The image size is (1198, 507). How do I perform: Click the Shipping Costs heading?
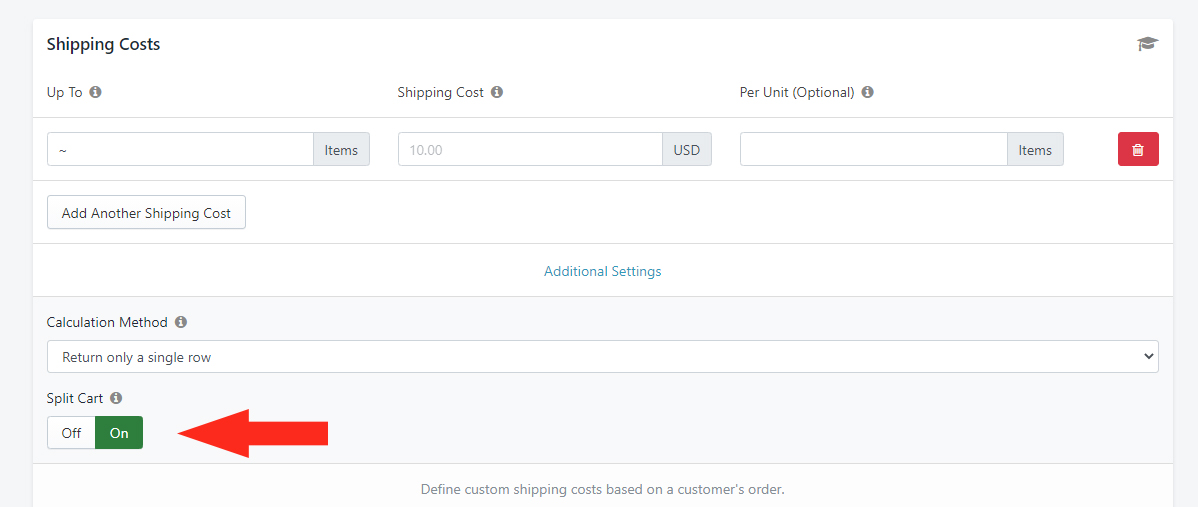[x=103, y=44]
